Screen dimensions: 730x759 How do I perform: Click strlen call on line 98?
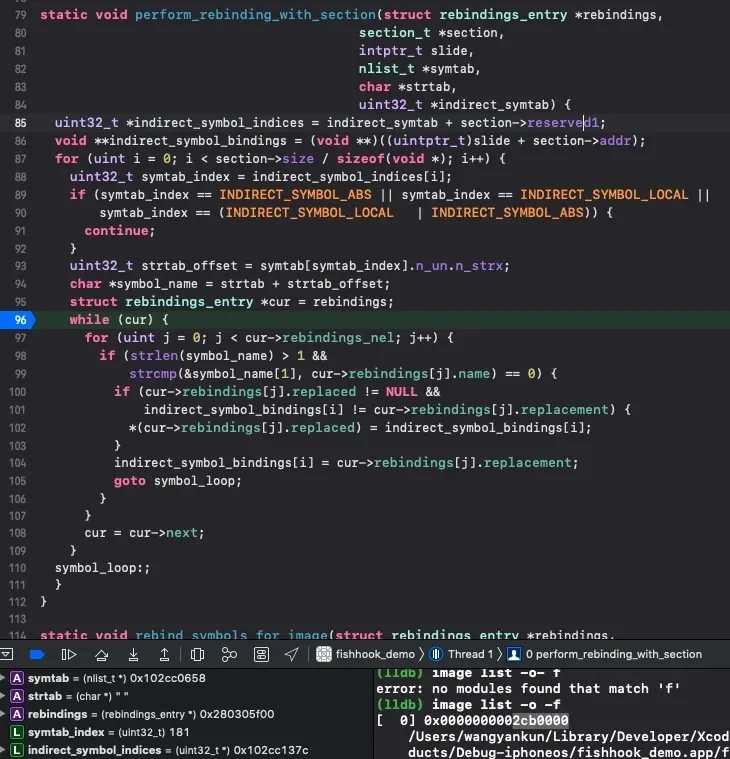(154, 356)
